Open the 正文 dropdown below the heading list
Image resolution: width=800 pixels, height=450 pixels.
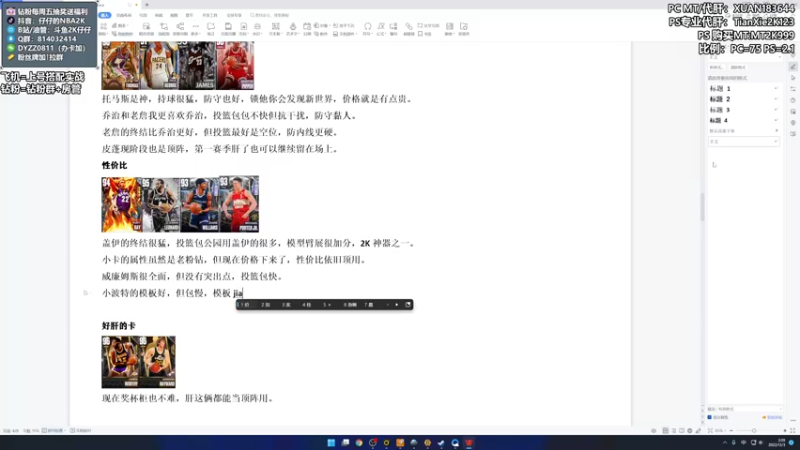744,141
